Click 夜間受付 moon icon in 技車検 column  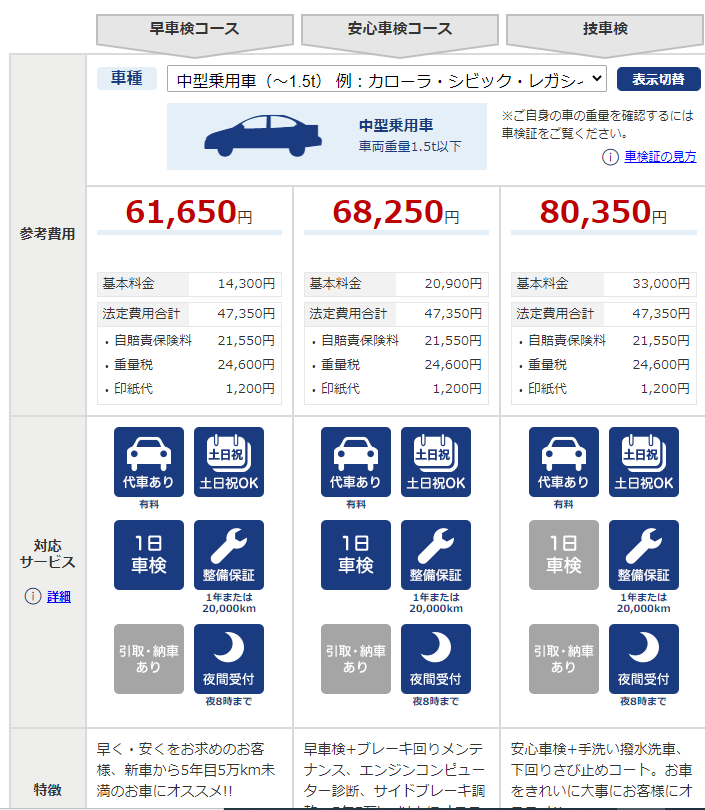(x=643, y=658)
